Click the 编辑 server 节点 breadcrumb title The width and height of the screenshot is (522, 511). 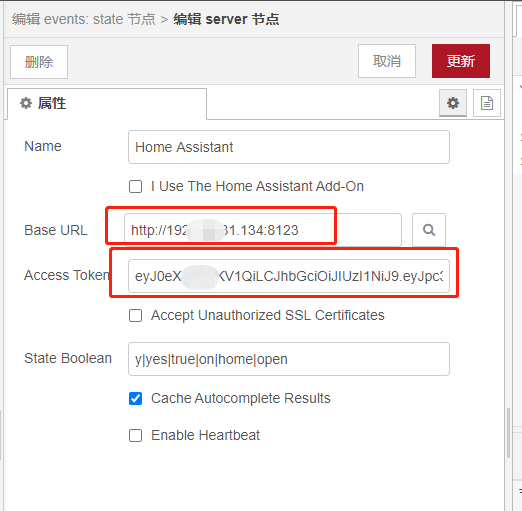coord(226,19)
